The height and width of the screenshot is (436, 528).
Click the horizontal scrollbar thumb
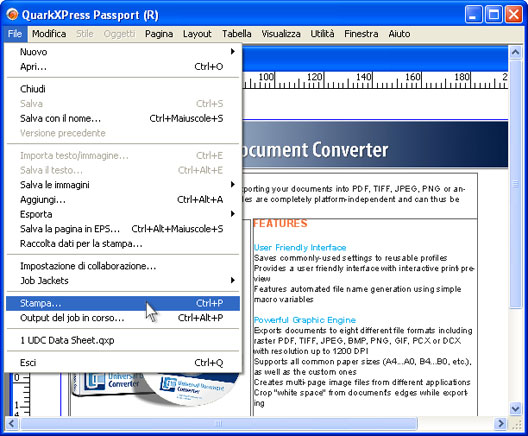click(x=219, y=423)
